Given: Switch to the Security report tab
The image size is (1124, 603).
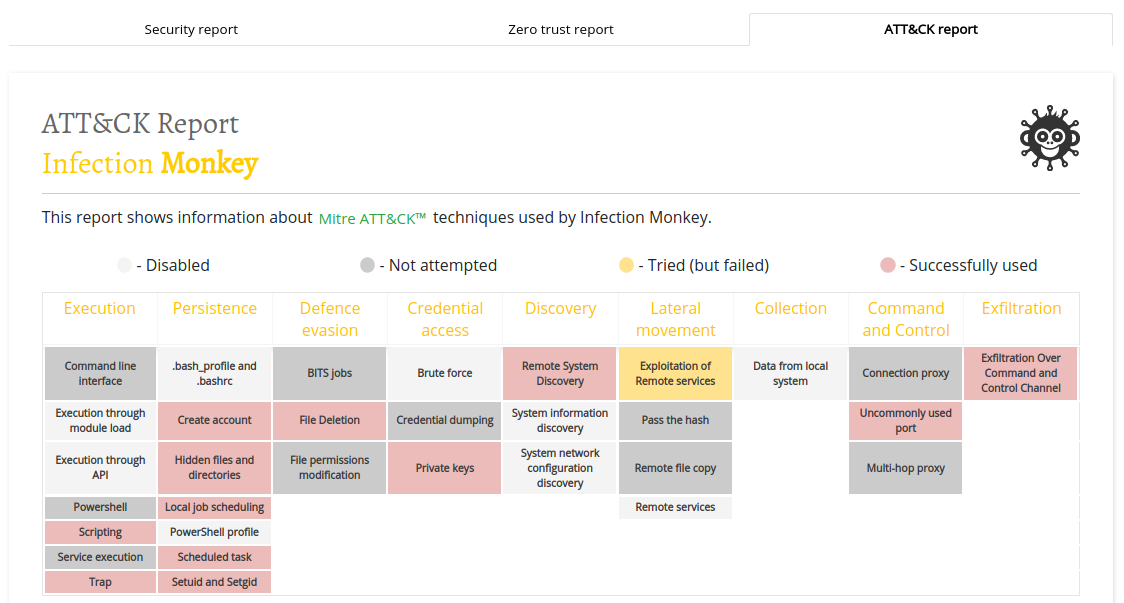Looking at the screenshot, I should coord(191,29).
